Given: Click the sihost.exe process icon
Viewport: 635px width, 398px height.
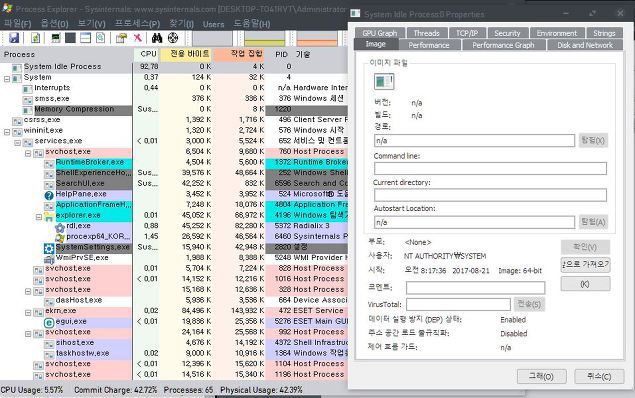Looking at the screenshot, I should (49, 344).
